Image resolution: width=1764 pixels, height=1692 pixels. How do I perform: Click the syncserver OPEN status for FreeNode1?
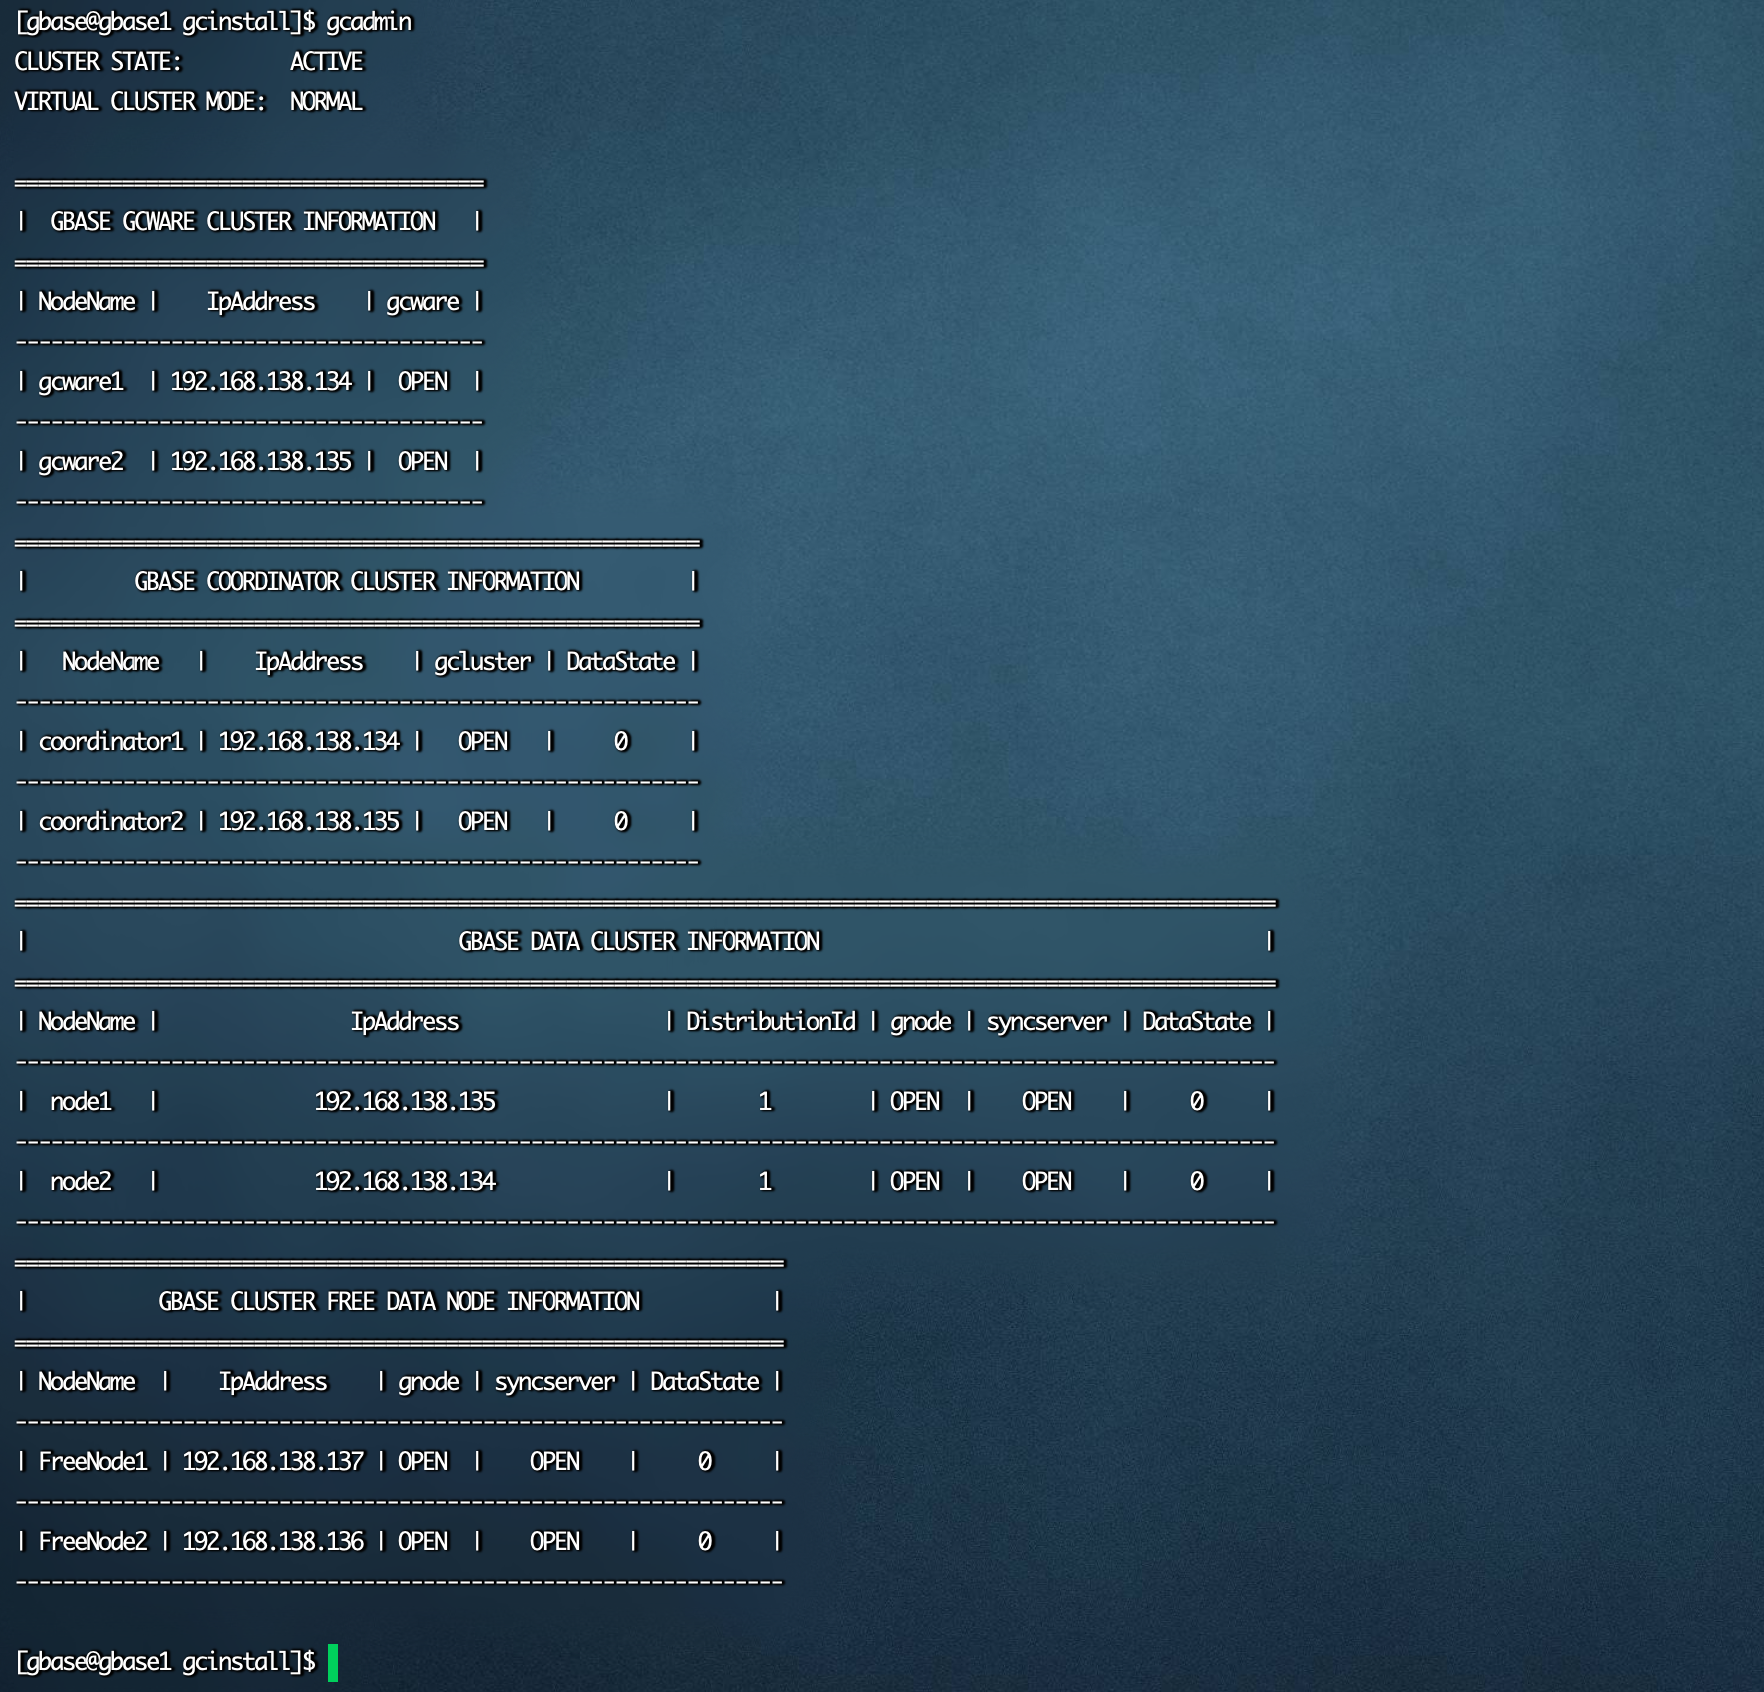pyautogui.click(x=555, y=1462)
